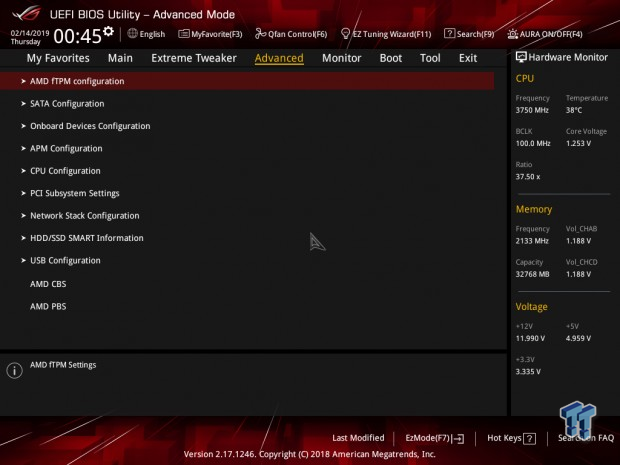Click the Search(F9) question mark icon
The image size is (620, 465).
click(449, 33)
